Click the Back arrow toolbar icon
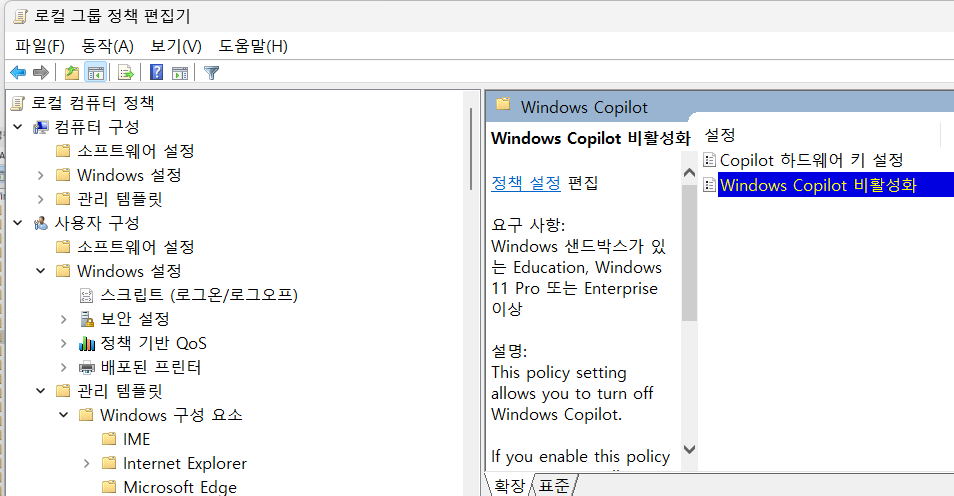The width and height of the screenshot is (954, 496). [18, 73]
